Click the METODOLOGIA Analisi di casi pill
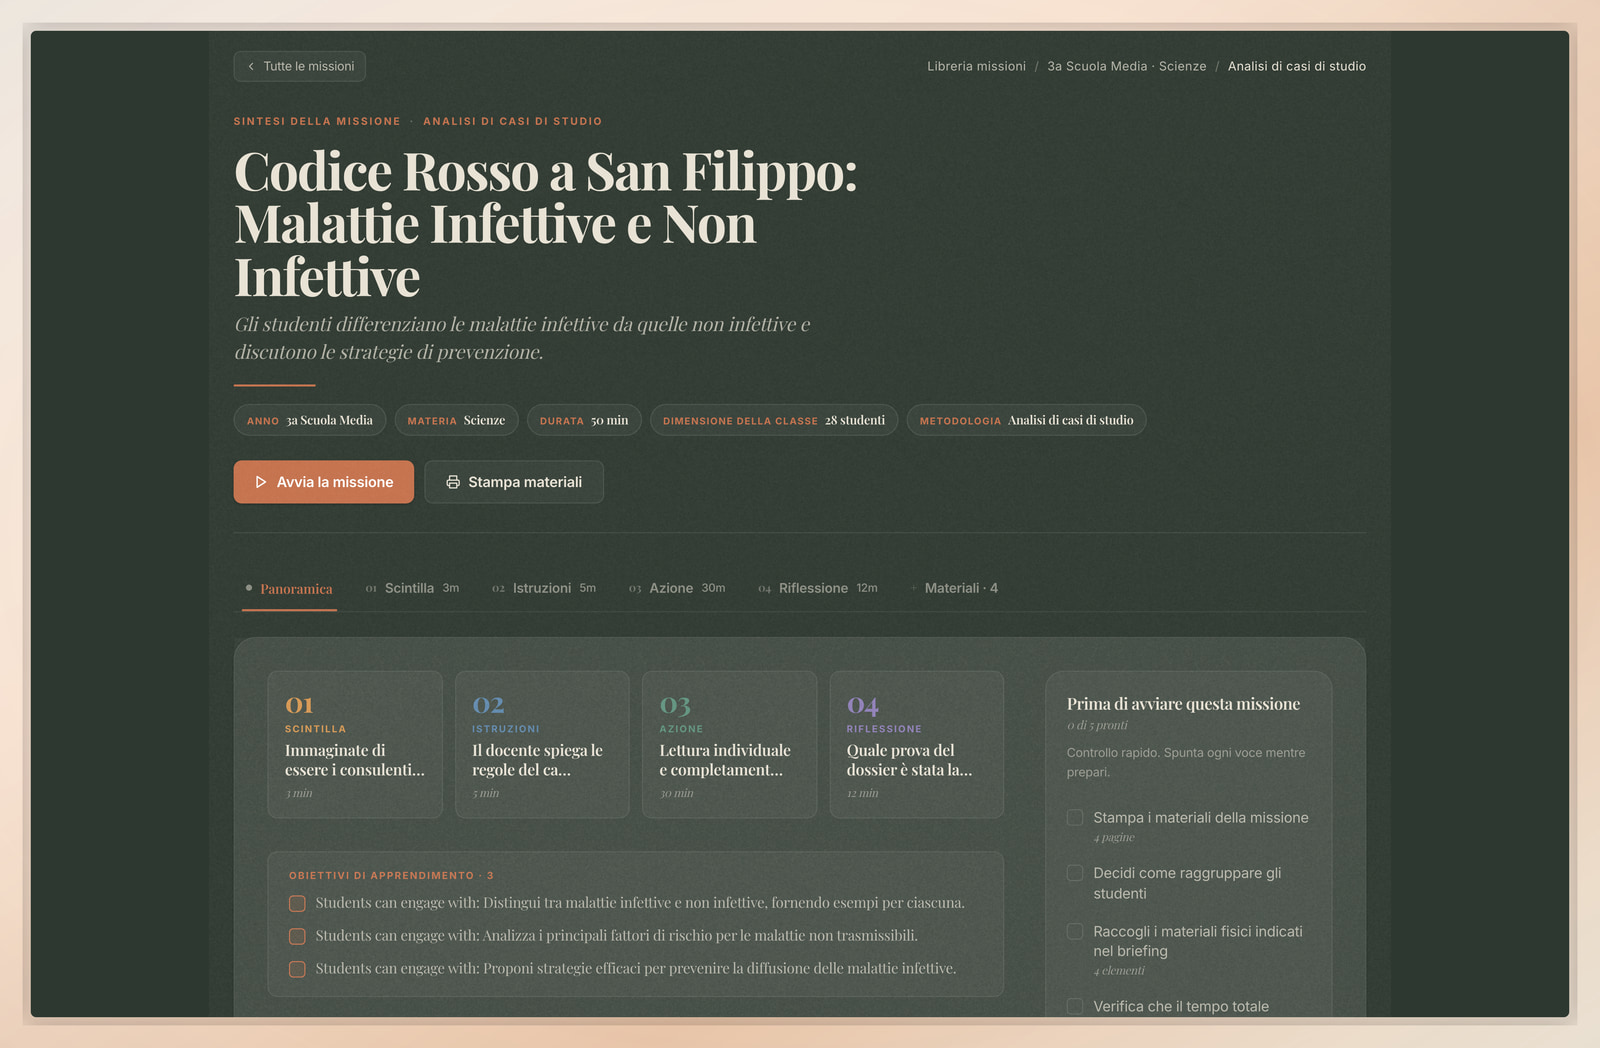 [x=1026, y=420]
